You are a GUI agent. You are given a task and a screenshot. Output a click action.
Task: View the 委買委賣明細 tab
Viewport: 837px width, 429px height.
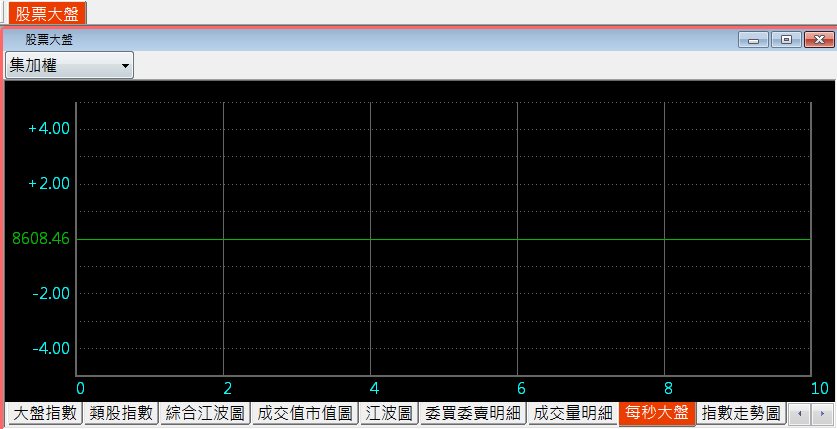coord(471,413)
